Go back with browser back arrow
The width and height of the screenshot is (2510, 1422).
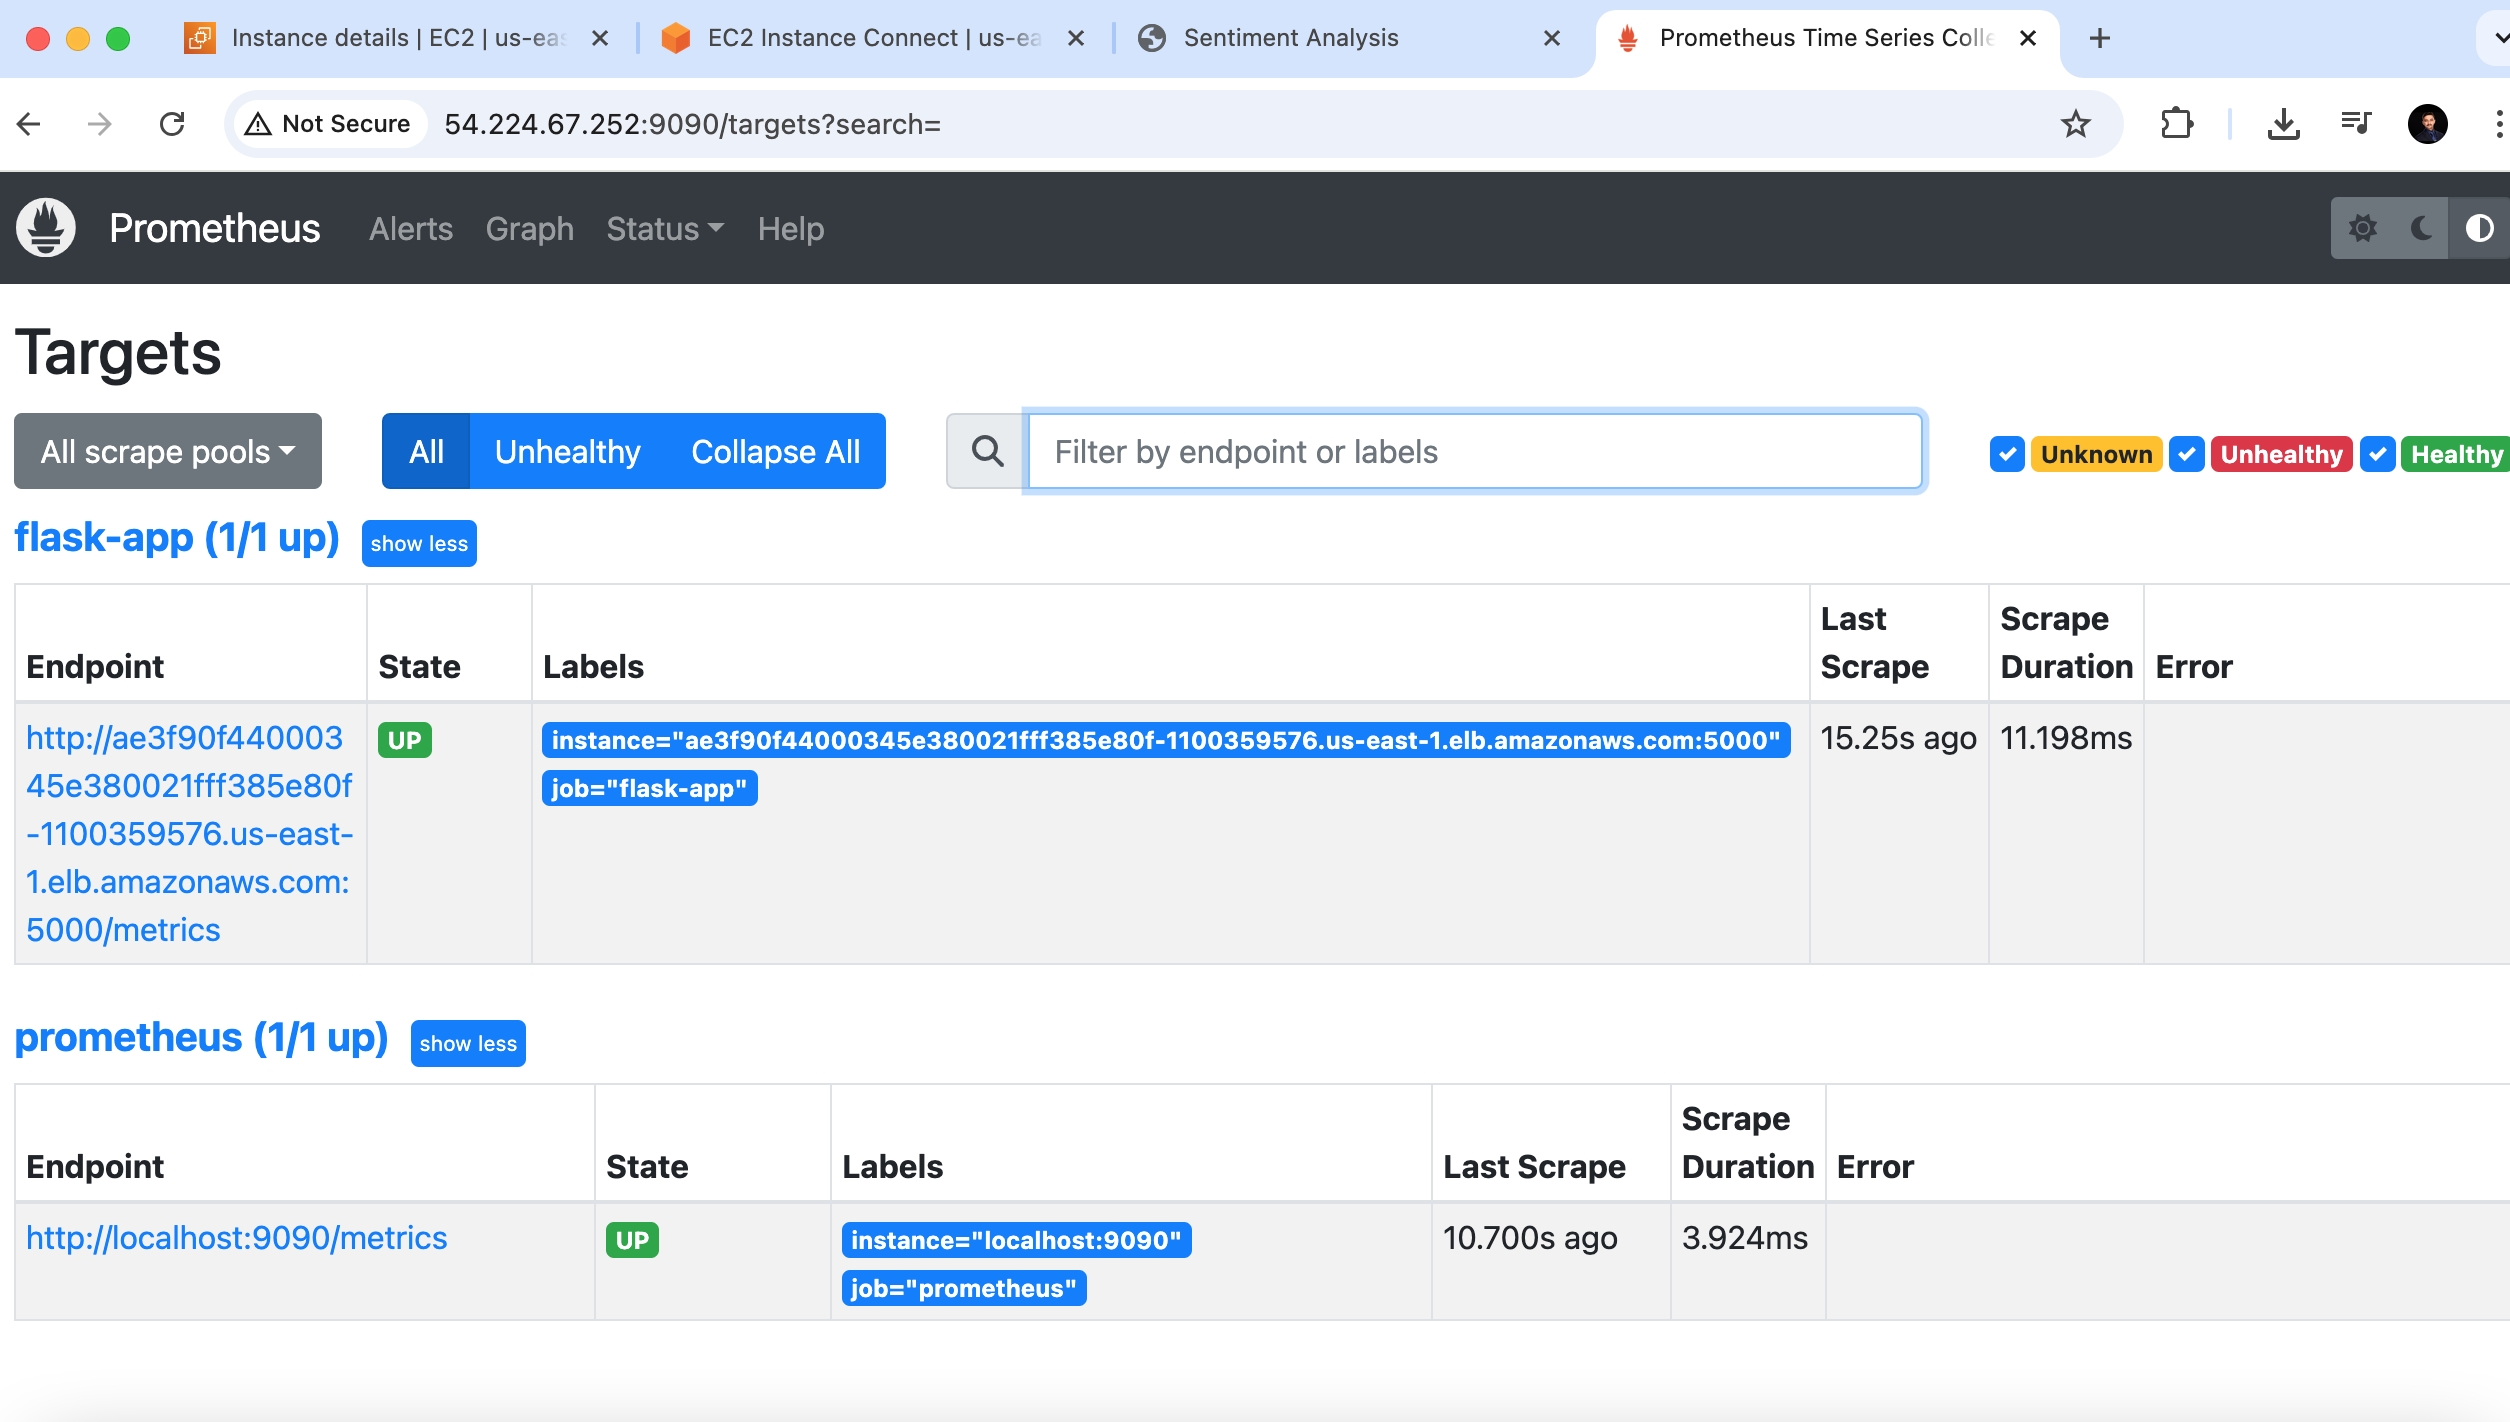29,124
